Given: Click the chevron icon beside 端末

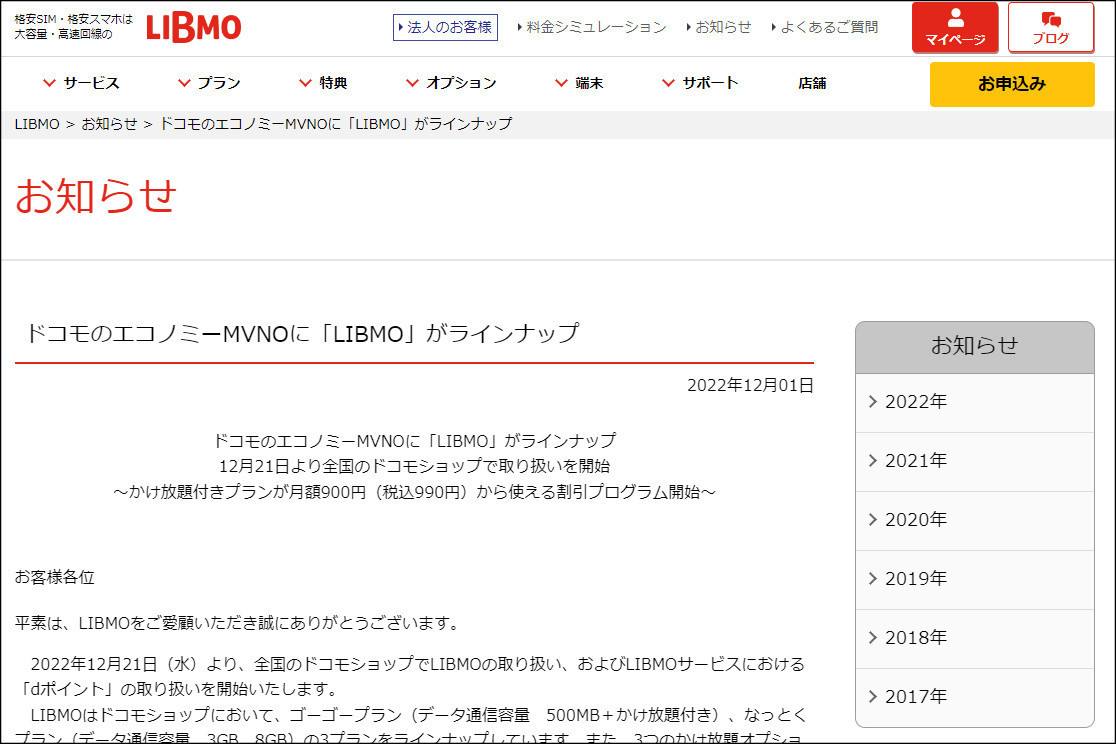Looking at the screenshot, I should 562,84.
